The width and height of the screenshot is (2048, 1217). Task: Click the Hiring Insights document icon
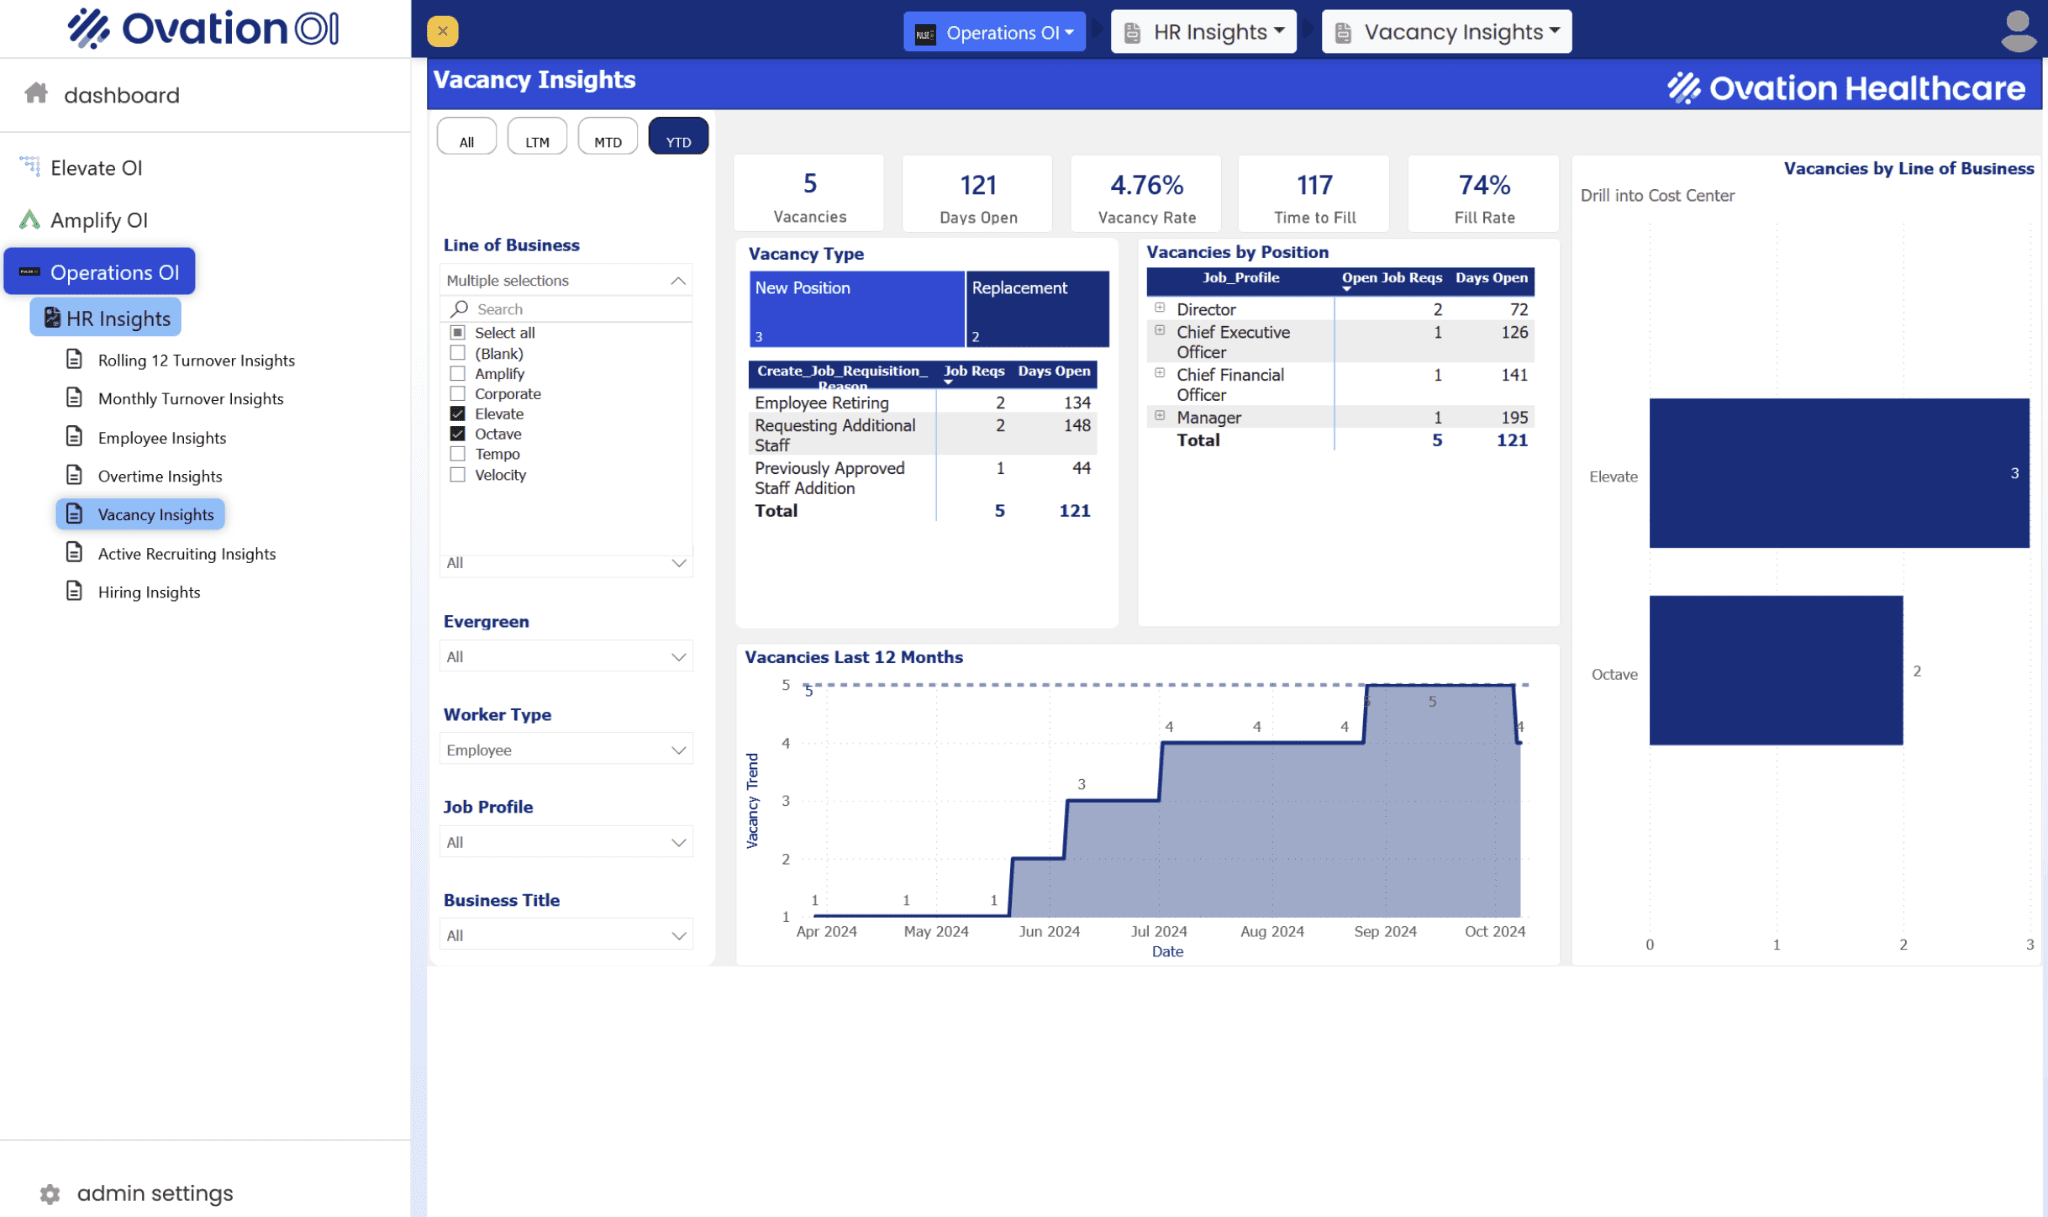[x=74, y=591]
